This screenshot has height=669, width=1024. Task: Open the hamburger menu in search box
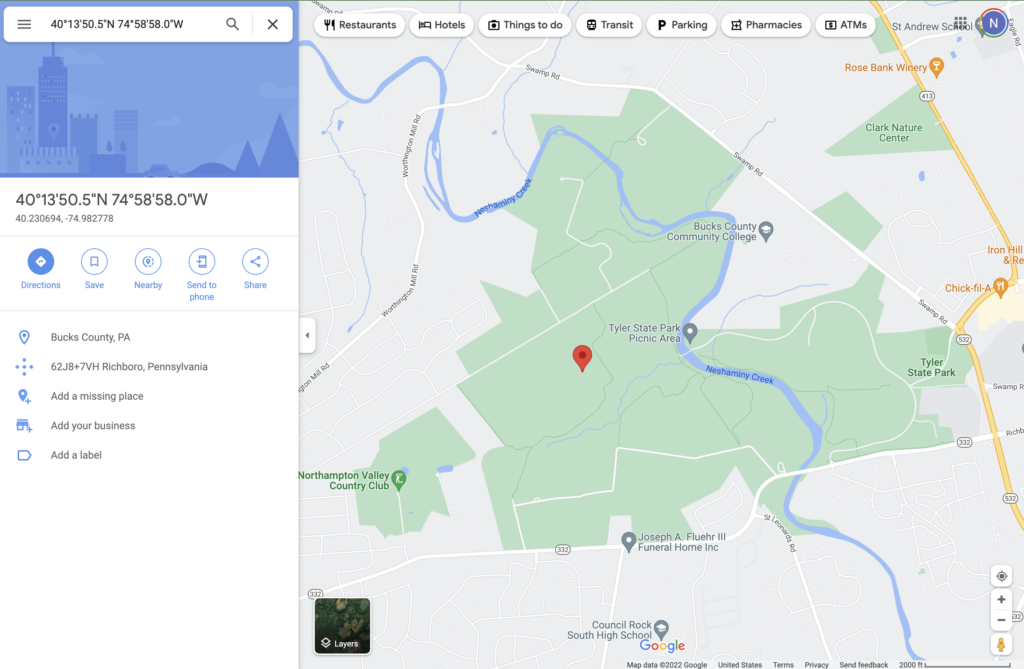(24, 24)
